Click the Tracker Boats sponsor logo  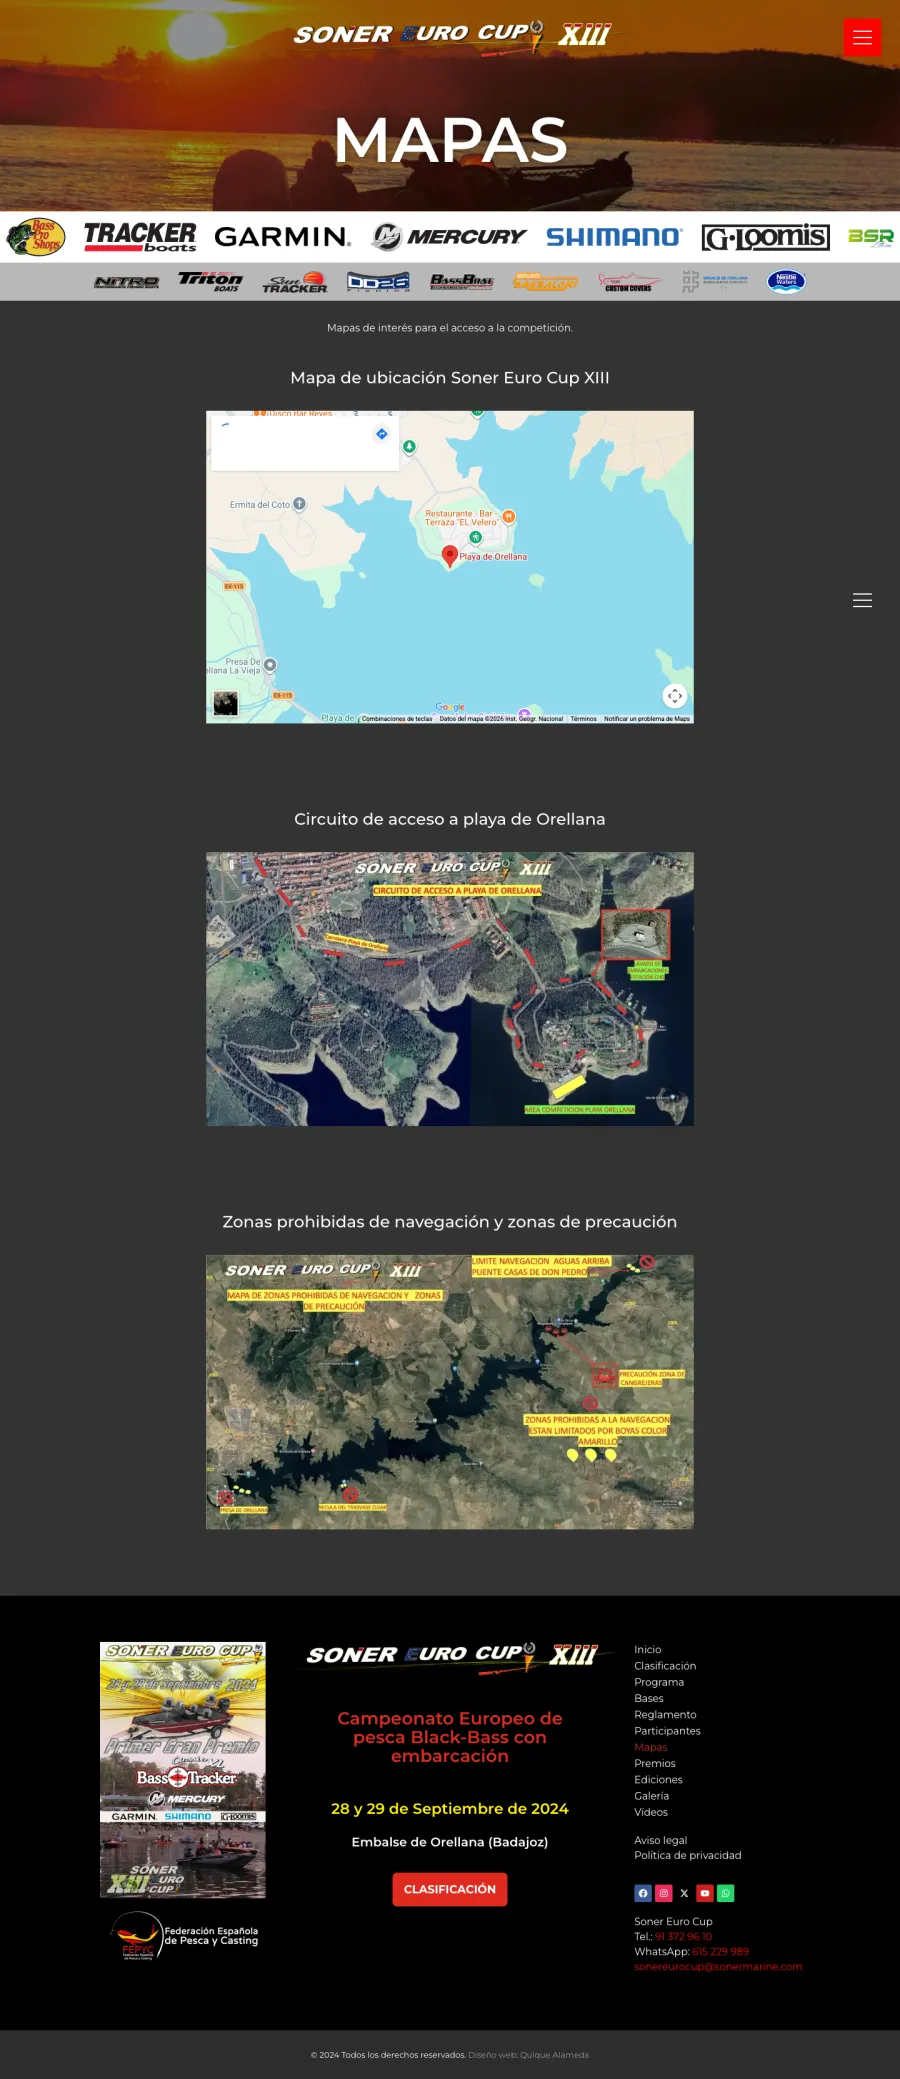[140, 237]
